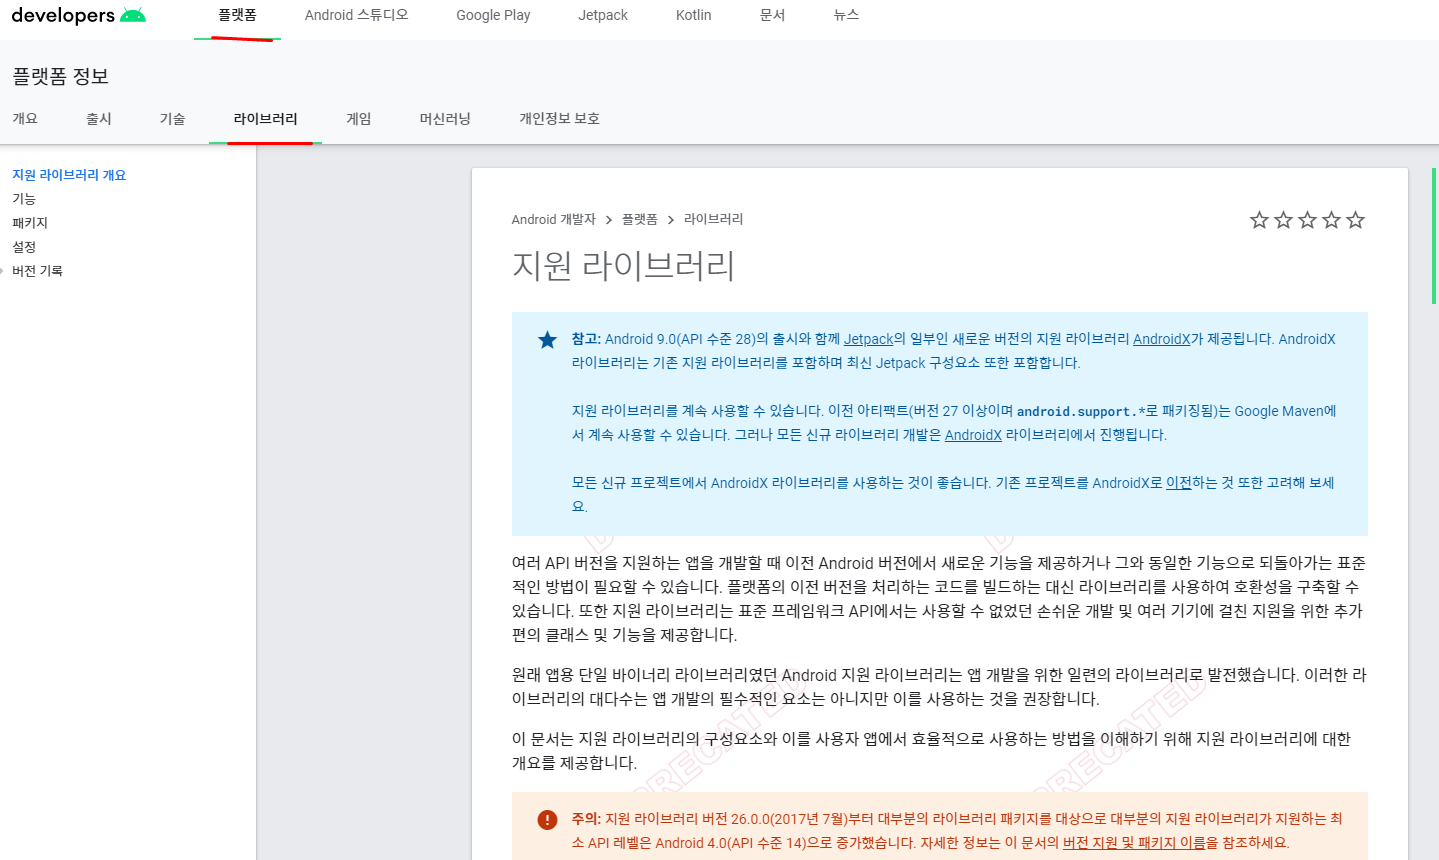Click the 플랫폼 breadcrumb link
The height and width of the screenshot is (860, 1439).
[640, 220]
